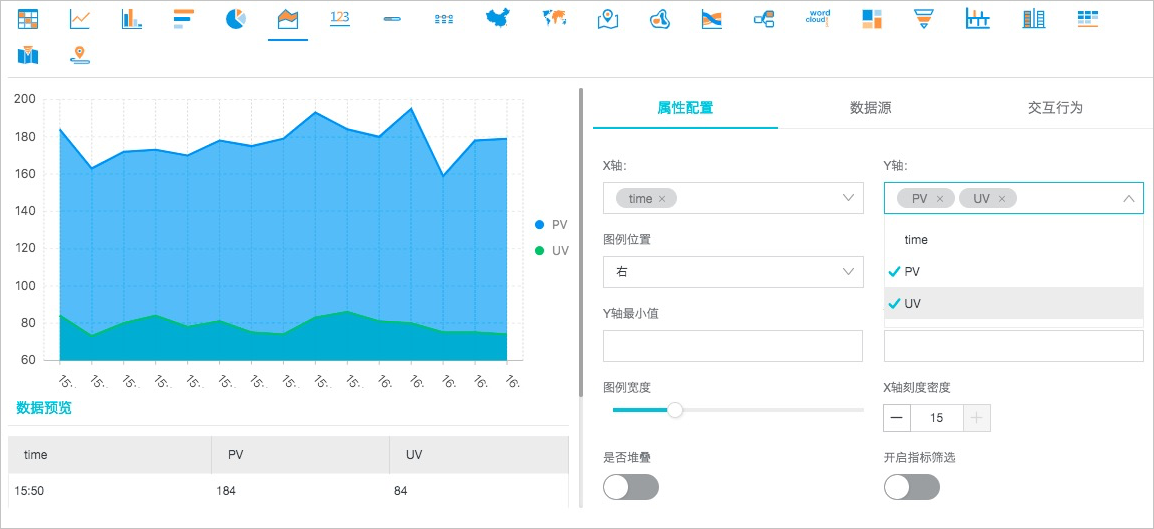The image size is (1154, 529).
Task: Click the Y轴最小值 input field
Action: pos(732,346)
